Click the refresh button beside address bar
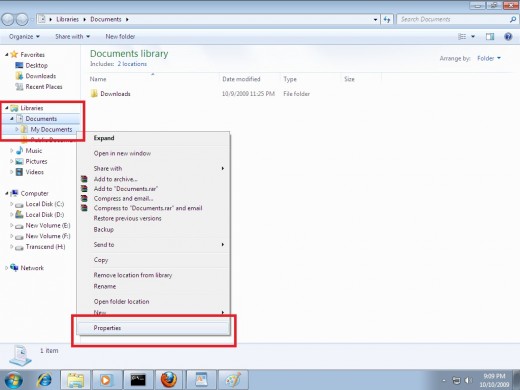 pyautogui.click(x=387, y=20)
